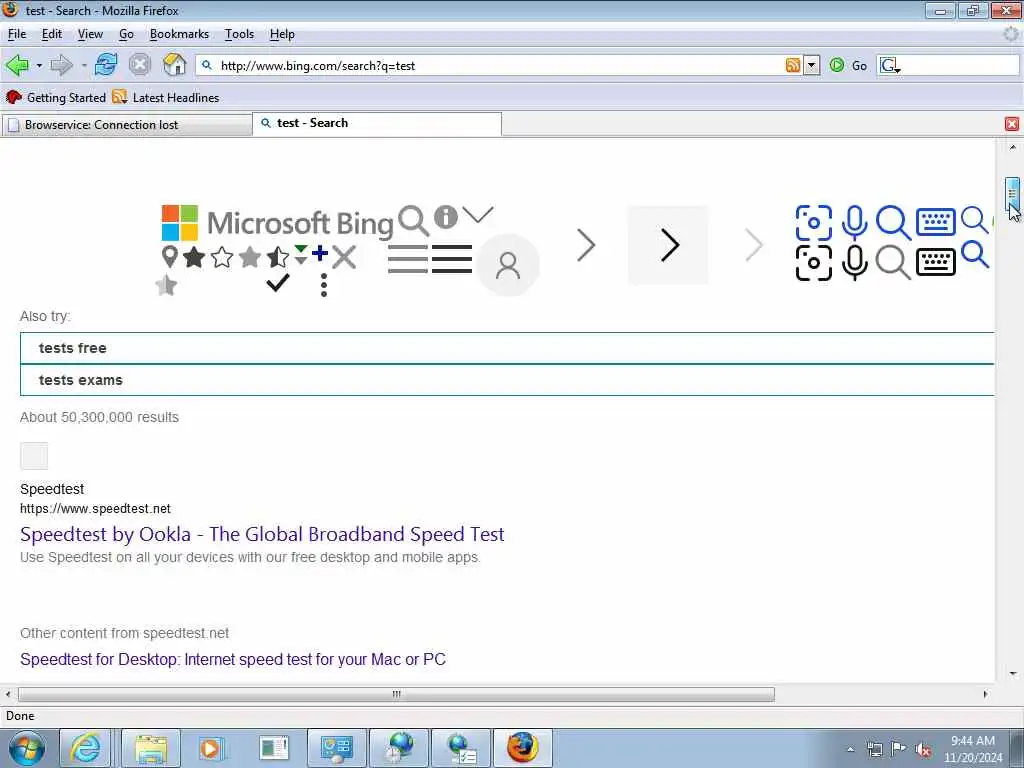The width and height of the screenshot is (1024, 768).
Task: Expand the address bar URL history dropdown
Action: pos(811,65)
